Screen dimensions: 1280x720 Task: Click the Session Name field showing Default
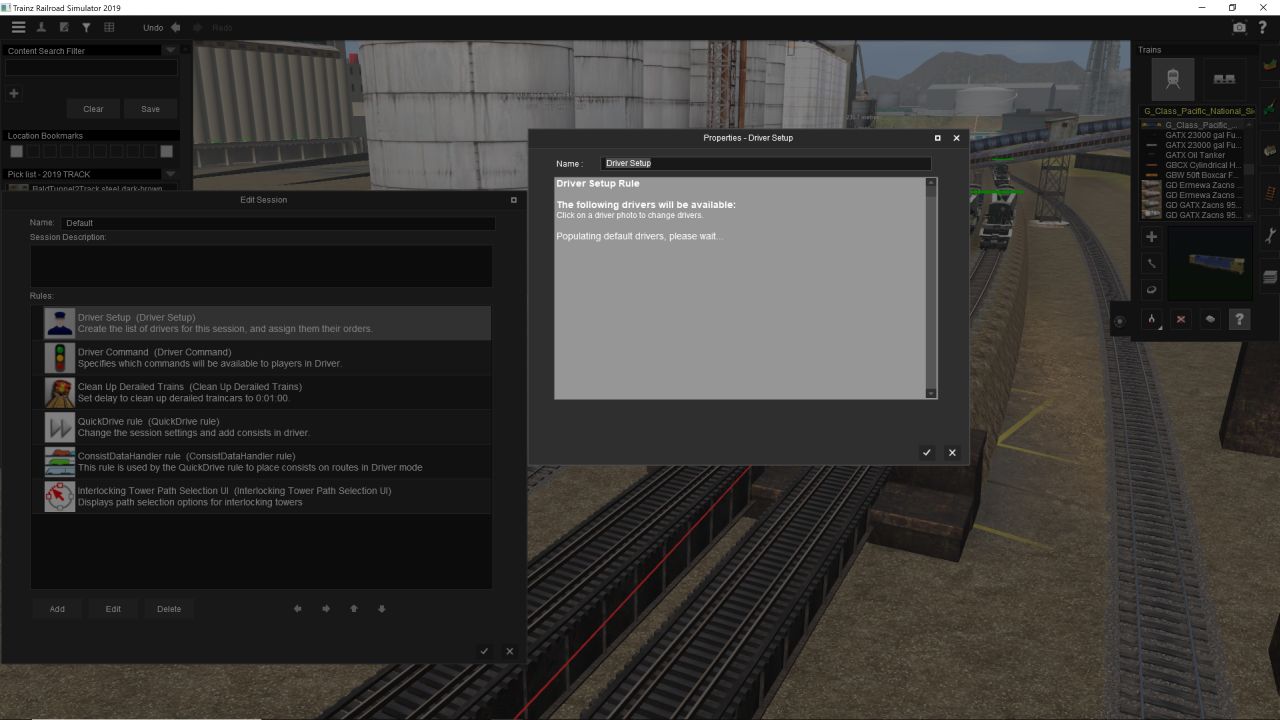[278, 223]
